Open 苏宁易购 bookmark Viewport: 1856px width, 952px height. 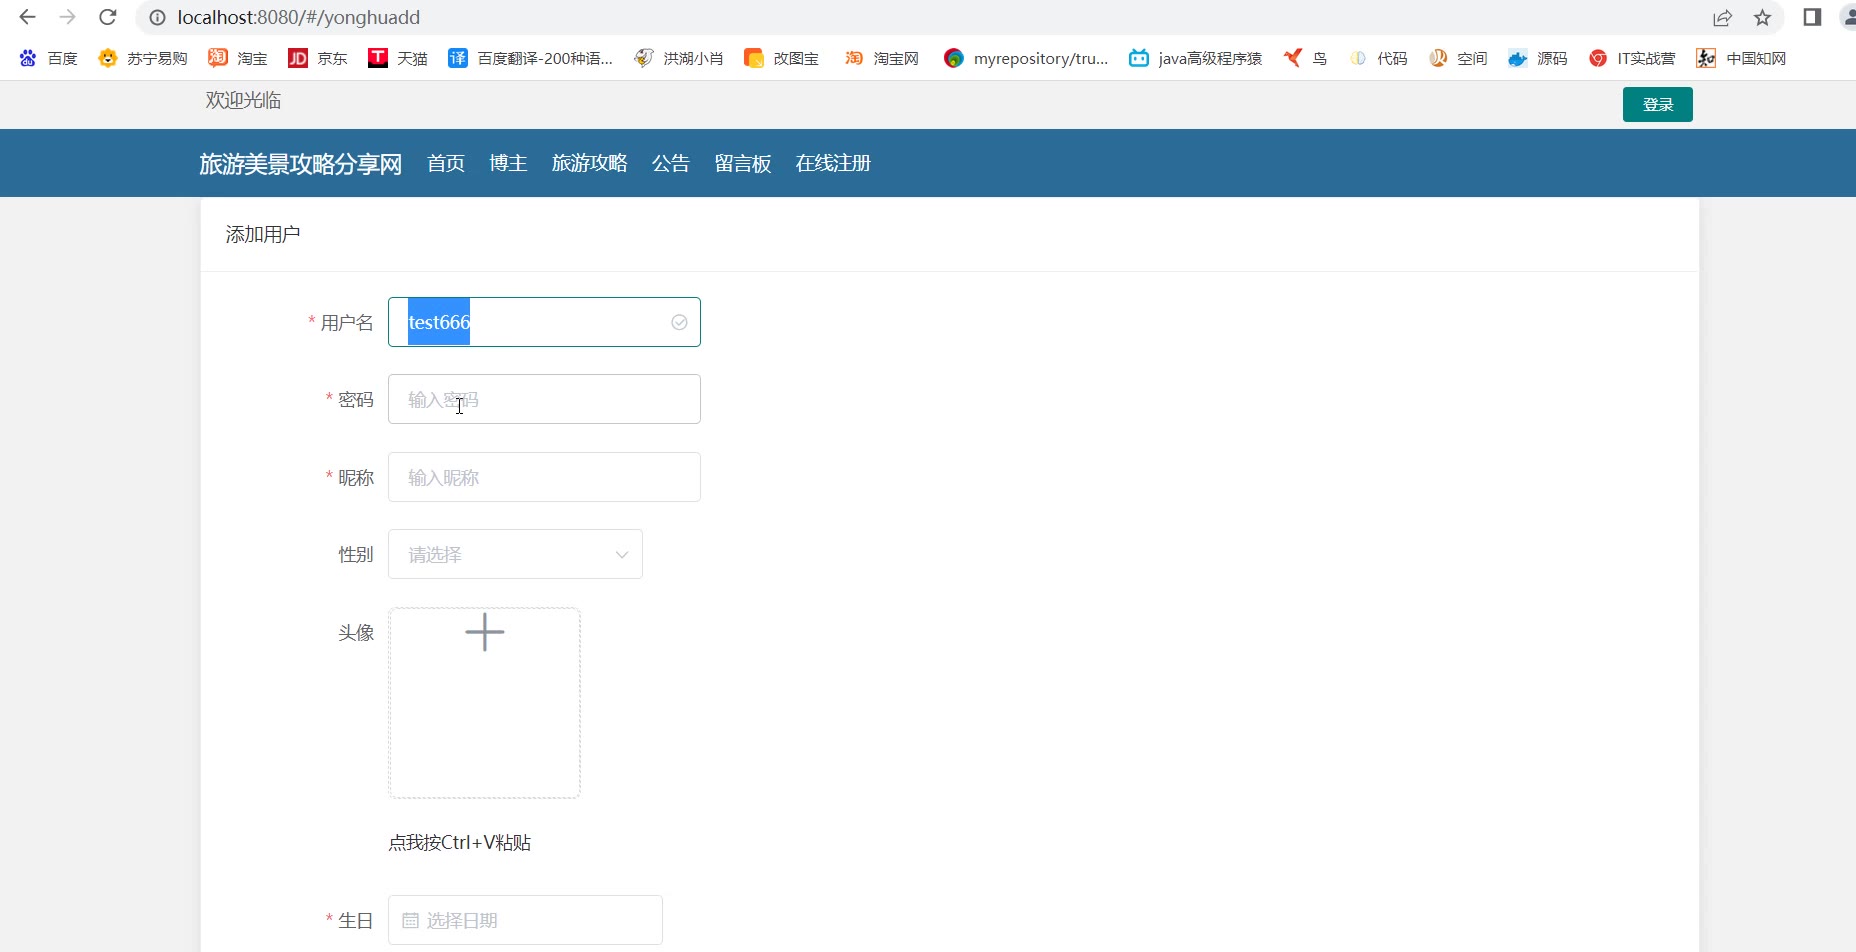click(x=143, y=58)
